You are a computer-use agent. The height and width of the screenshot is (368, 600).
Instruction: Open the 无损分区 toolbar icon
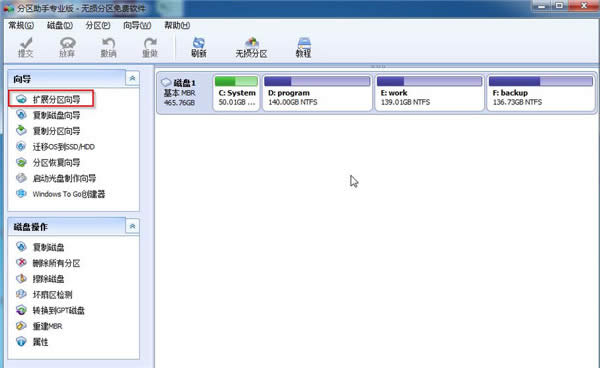tap(251, 43)
